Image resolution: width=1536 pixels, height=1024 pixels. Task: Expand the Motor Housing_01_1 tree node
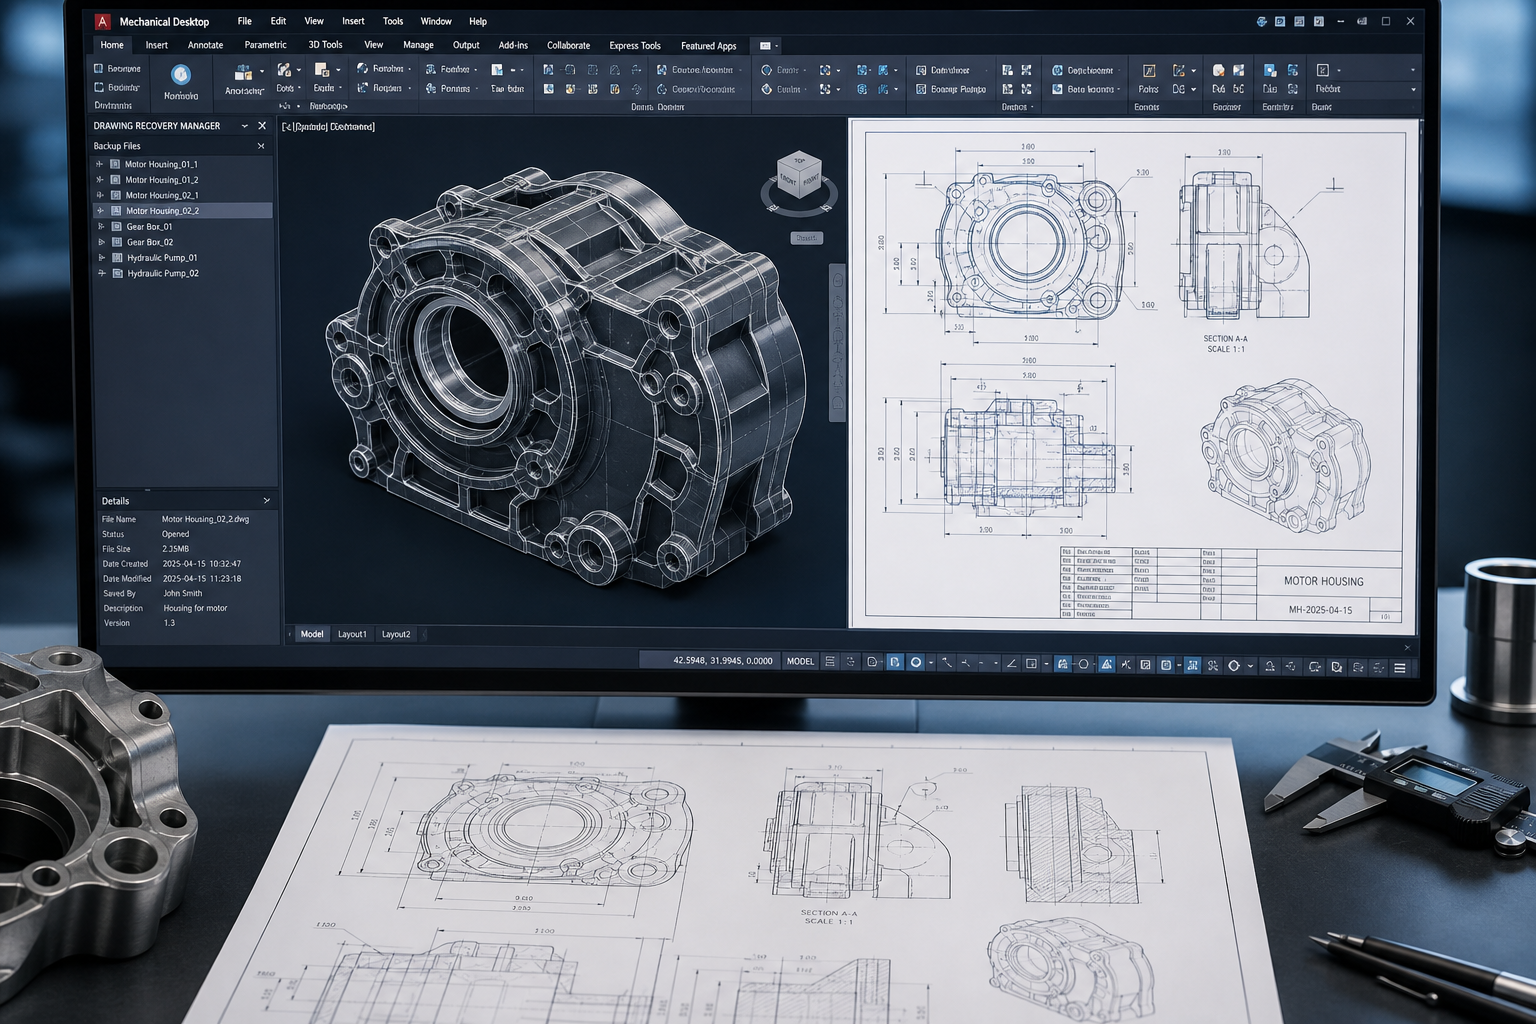tap(99, 164)
